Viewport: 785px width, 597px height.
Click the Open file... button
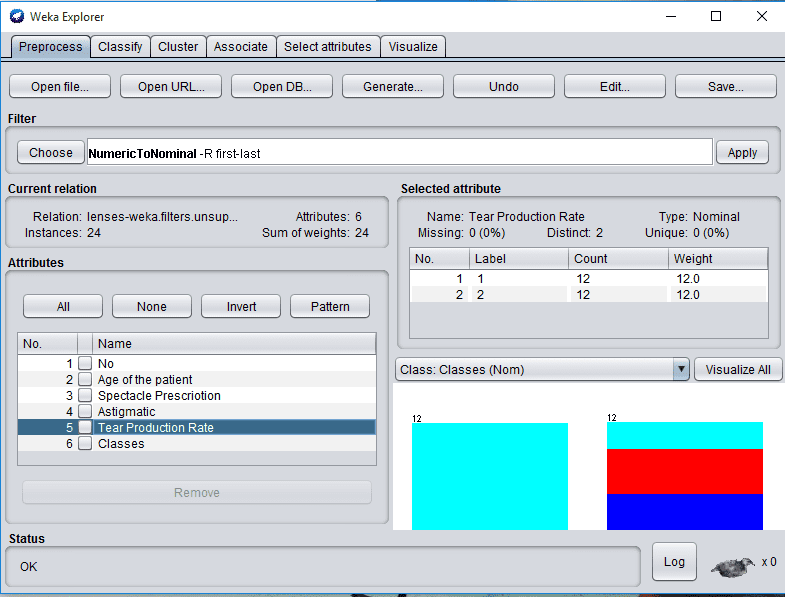pyautogui.click(x=60, y=87)
